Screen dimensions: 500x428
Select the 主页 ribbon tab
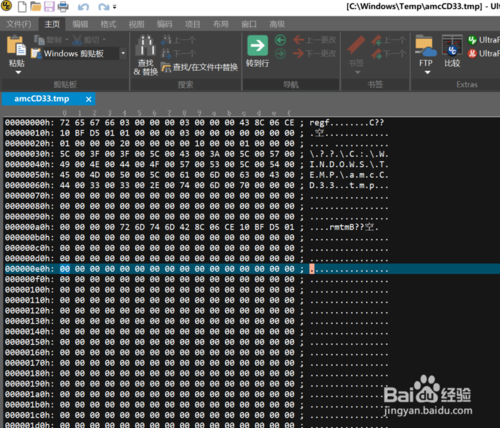(52, 24)
